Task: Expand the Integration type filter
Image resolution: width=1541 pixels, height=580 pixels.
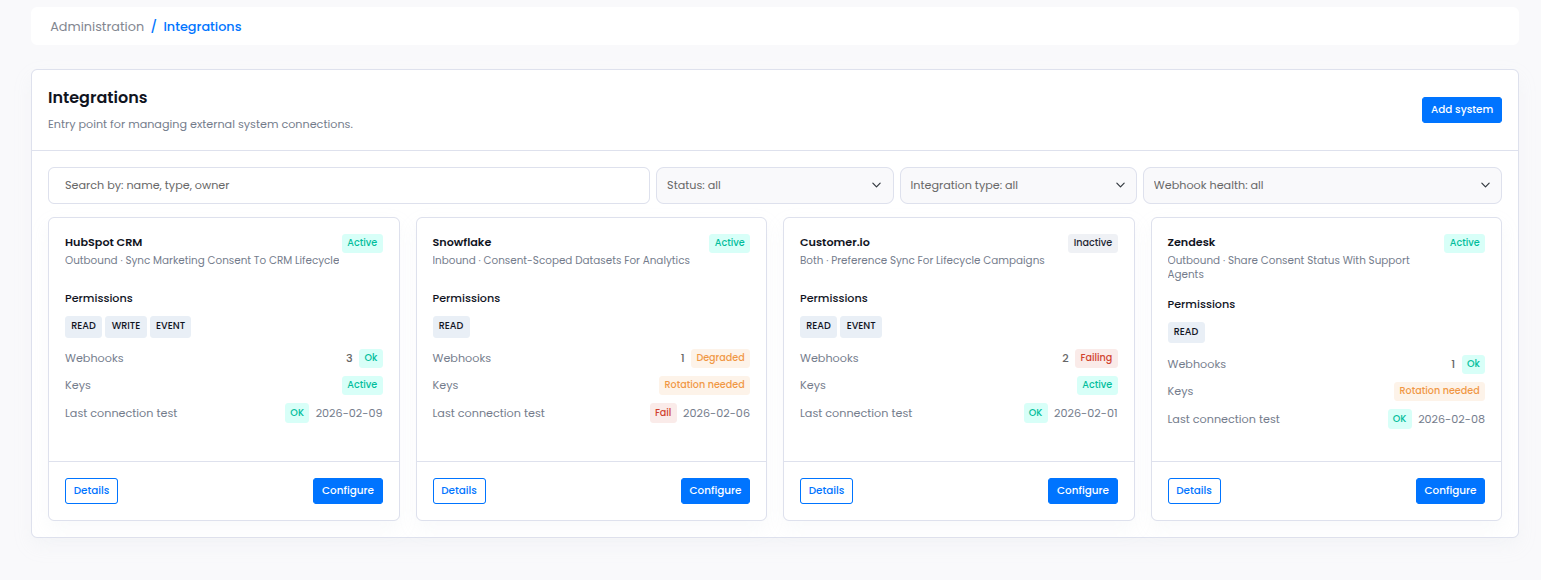Action: pyautogui.click(x=1016, y=185)
